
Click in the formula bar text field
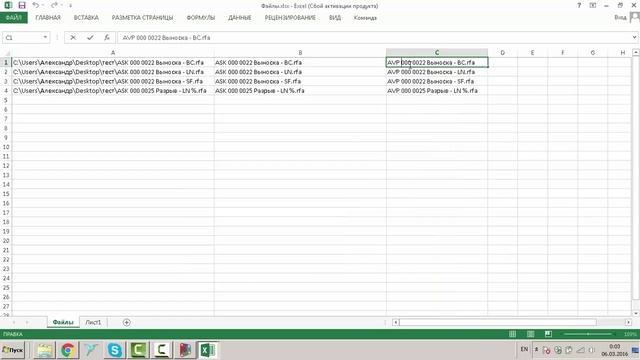tap(373, 38)
